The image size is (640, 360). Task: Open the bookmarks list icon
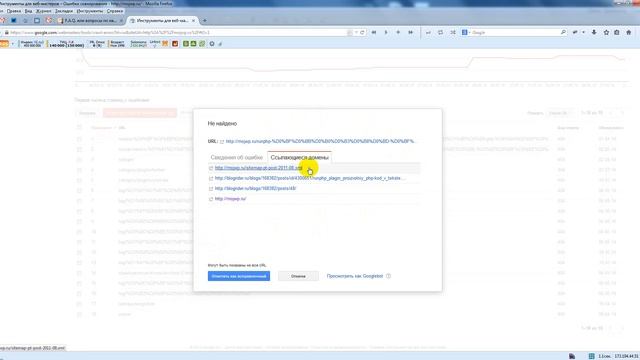tap(617, 32)
